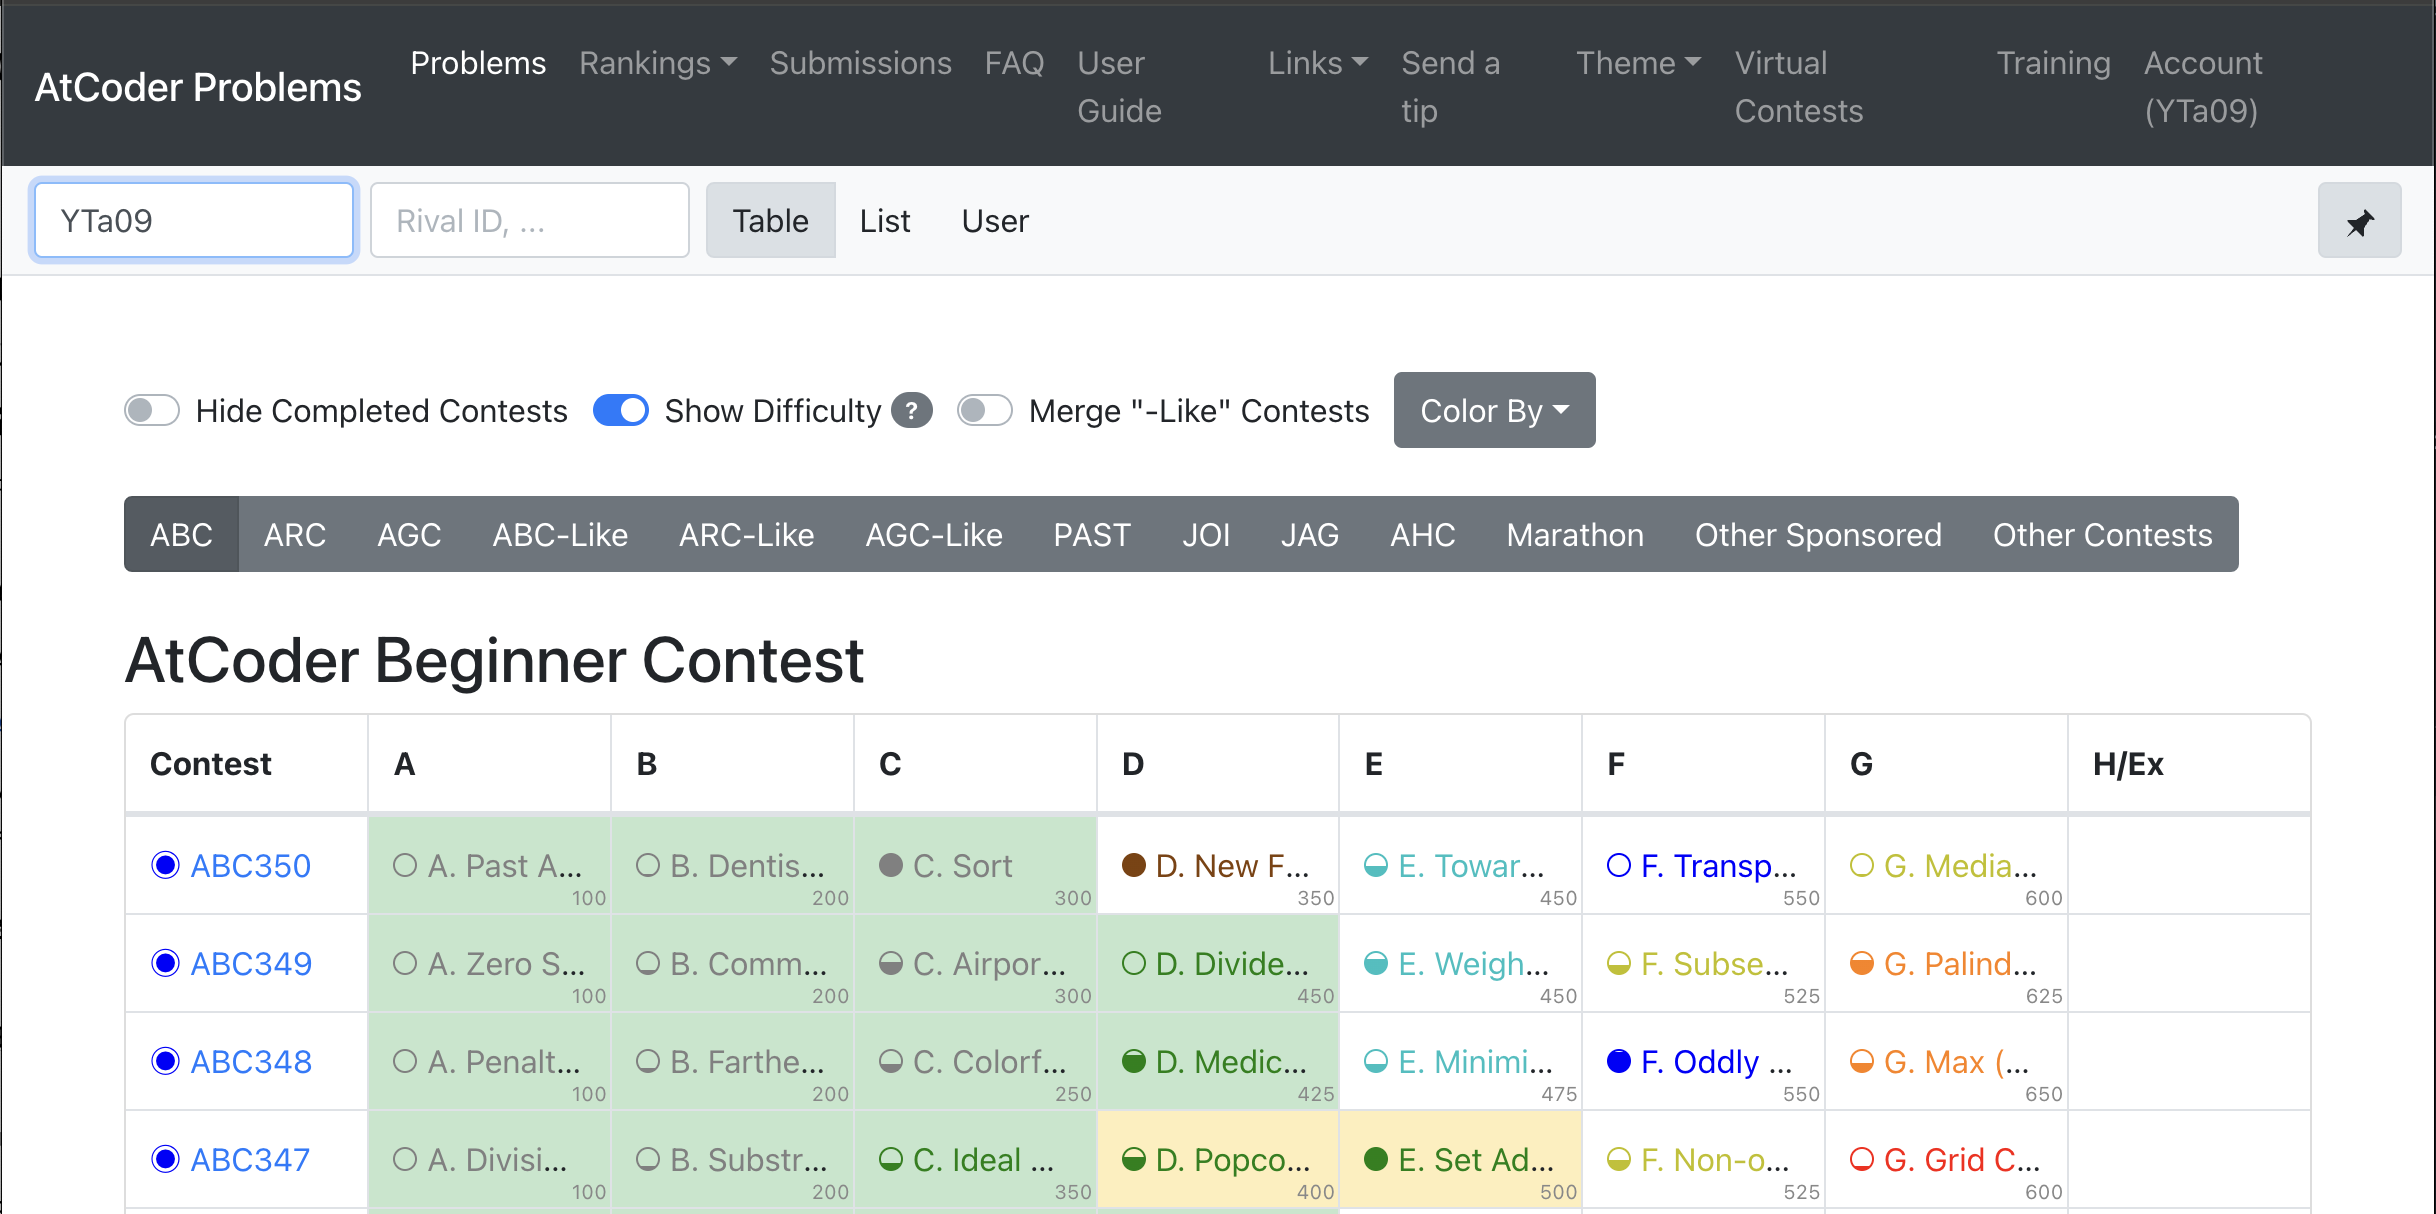Screen dimensions: 2436x1214
Task: Toggle Merge "-Like" Contests switch
Action: (x=985, y=411)
